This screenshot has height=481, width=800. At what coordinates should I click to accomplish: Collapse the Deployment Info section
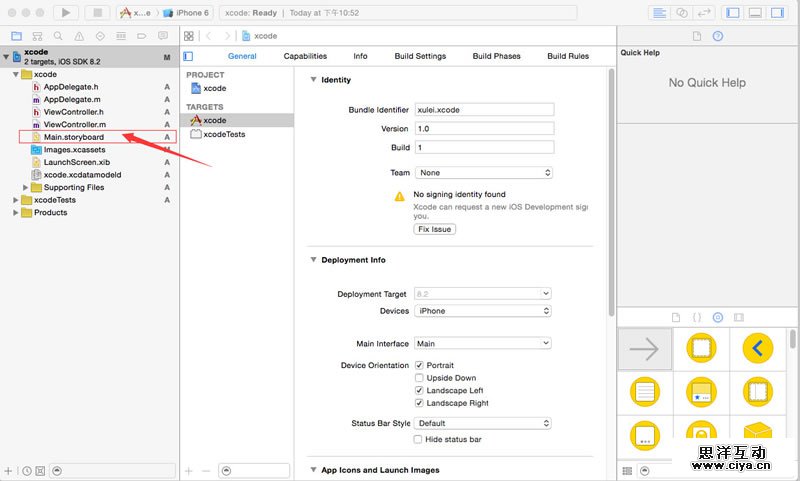(313, 260)
